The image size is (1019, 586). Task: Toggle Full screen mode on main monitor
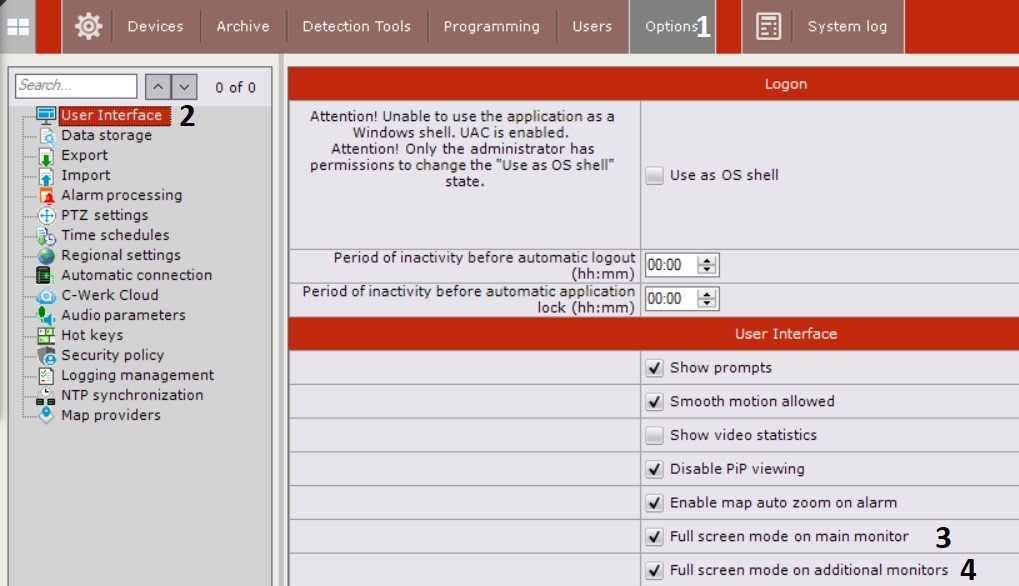[654, 537]
